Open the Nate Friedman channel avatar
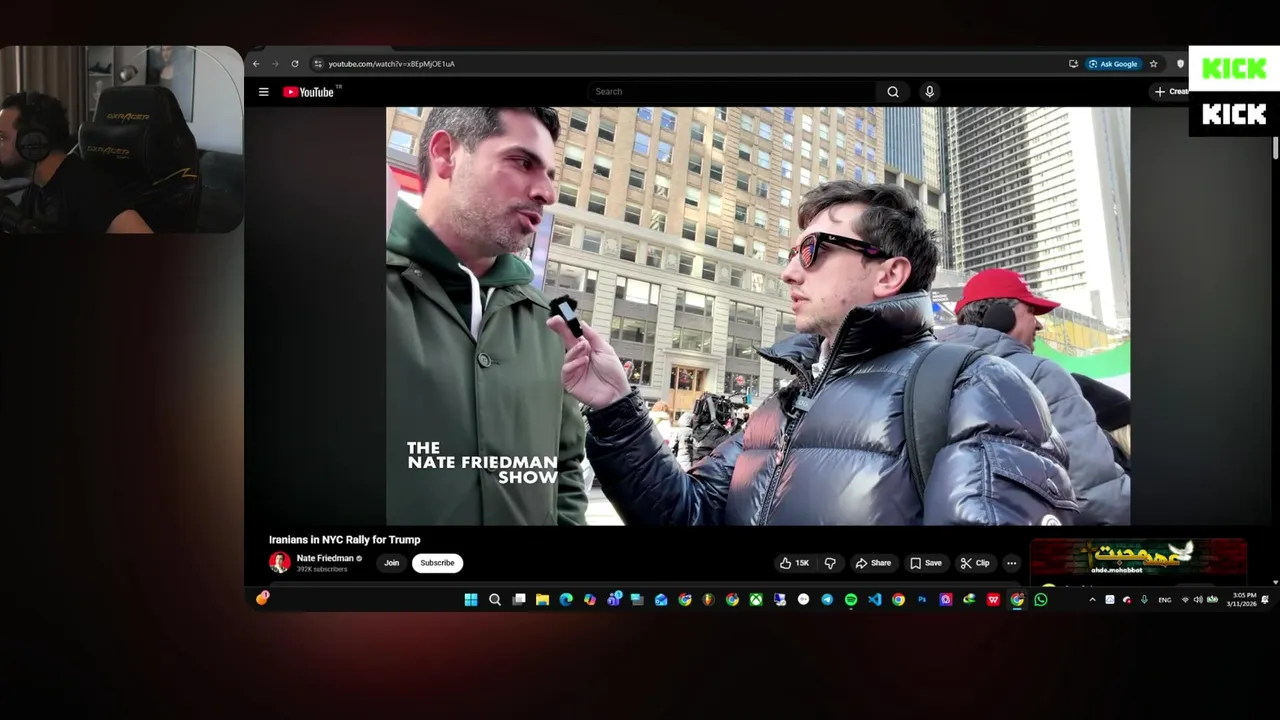This screenshot has width=1280, height=720. 280,562
